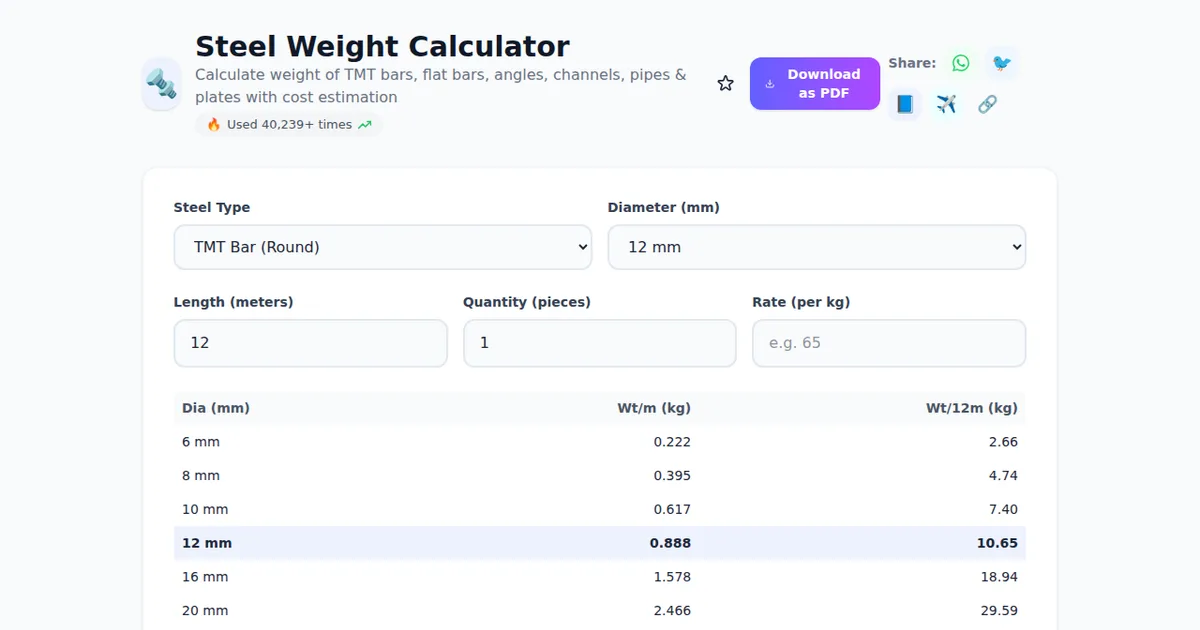Viewport: 1200px width, 630px height.
Task: Click the nut and bolt calculator logo
Action: 162,84
